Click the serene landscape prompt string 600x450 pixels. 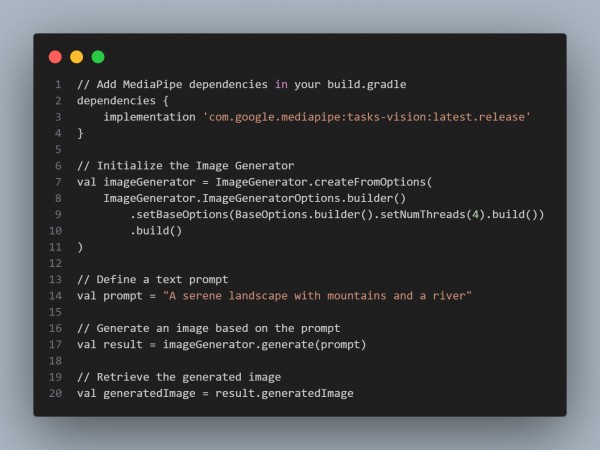pyautogui.click(x=317, y=296)
